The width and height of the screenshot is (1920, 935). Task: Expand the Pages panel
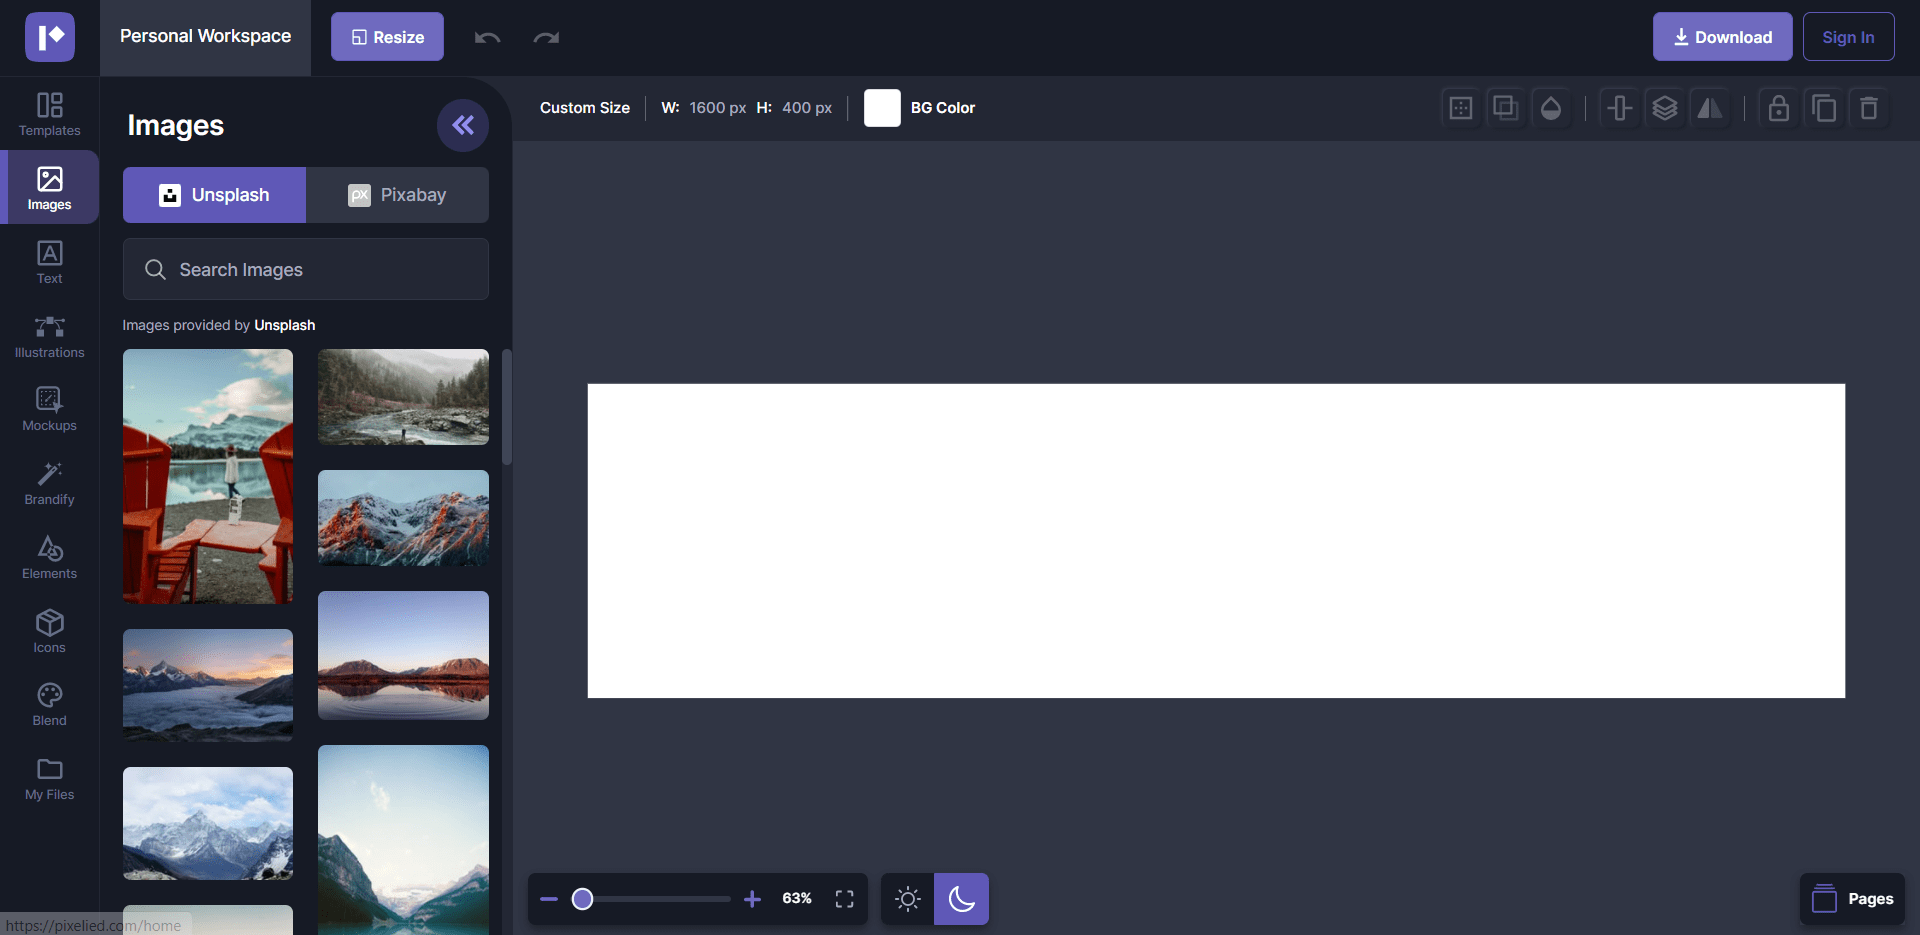(x=1852, y=899)
